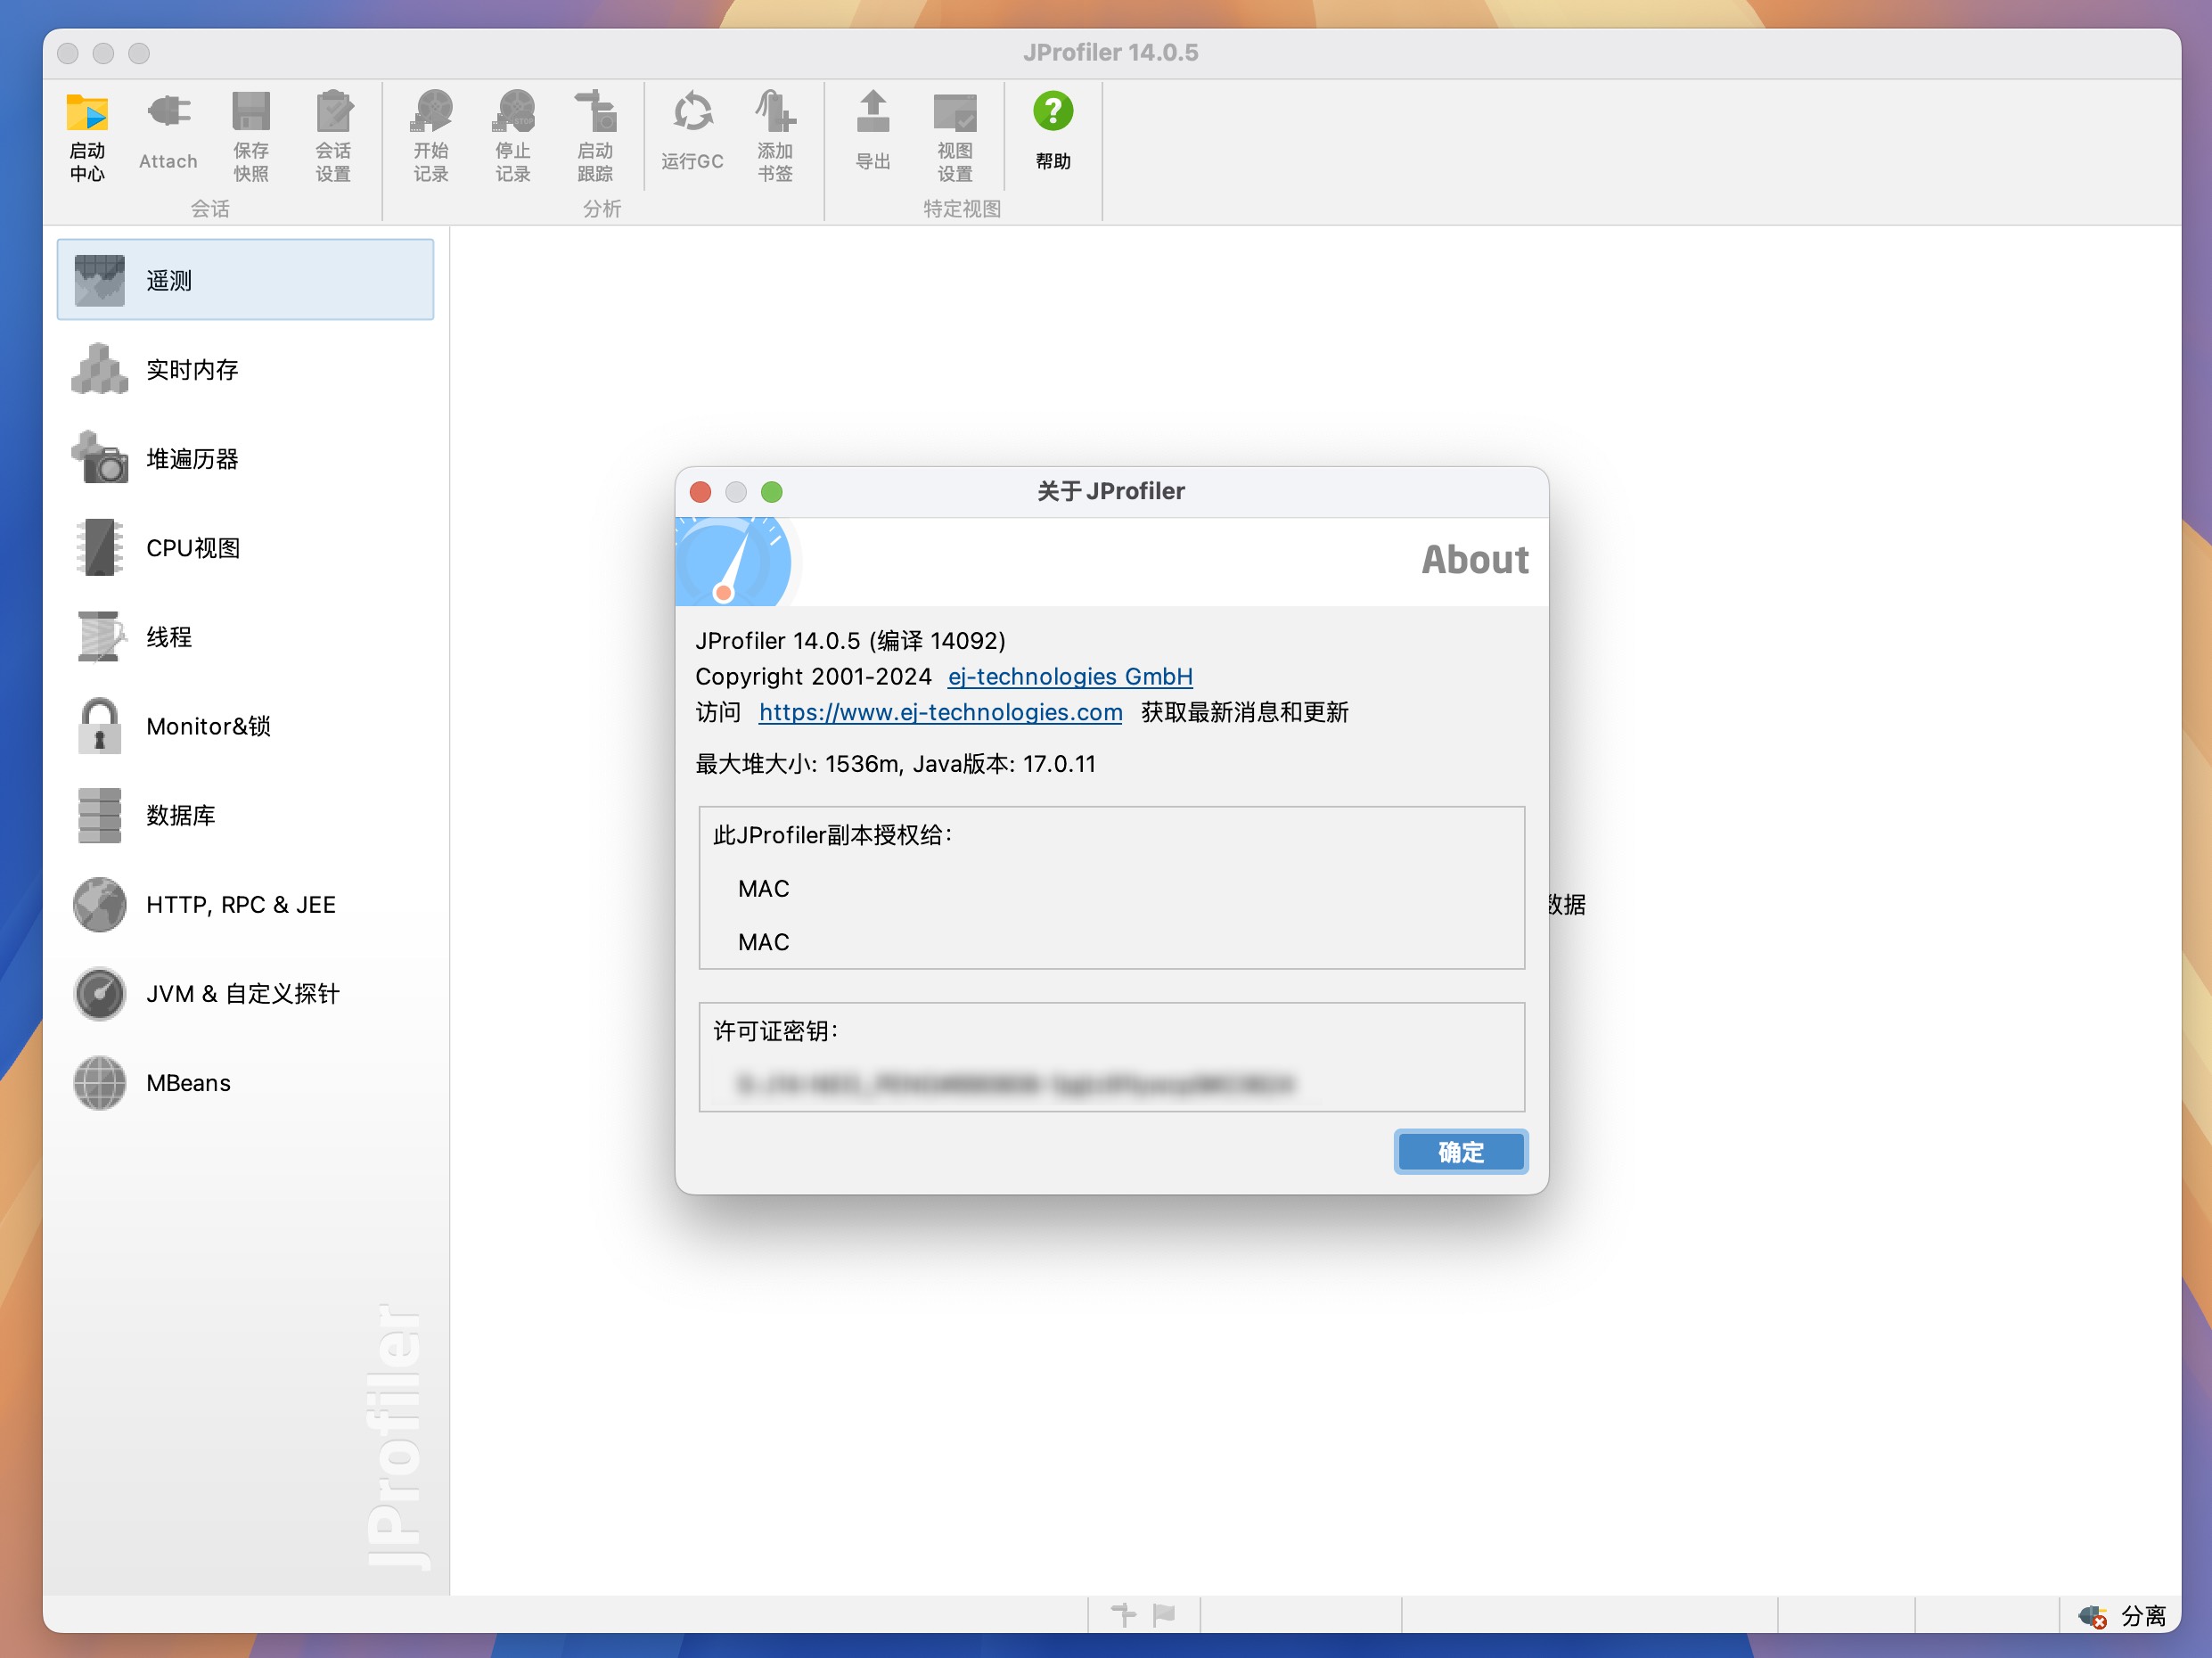This screenshot has width=2212, height=1658.
Task: Open the 实时内存 live memory section
Action: 245,369
